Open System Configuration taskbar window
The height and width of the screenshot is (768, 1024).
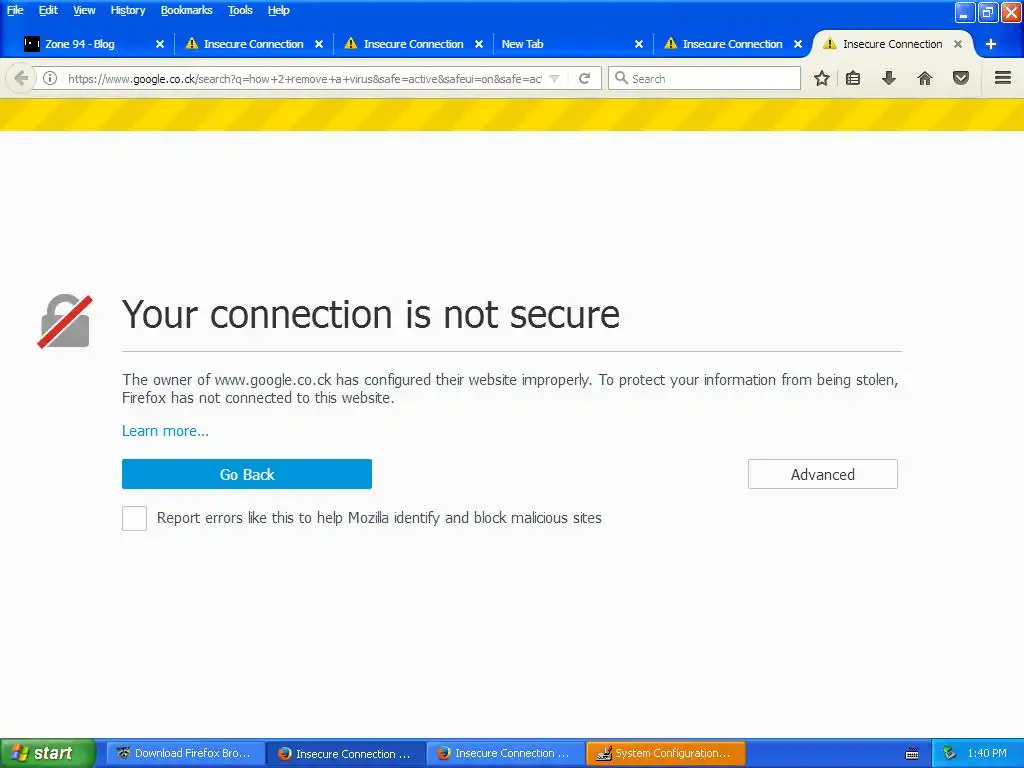[x=666, y=753]
